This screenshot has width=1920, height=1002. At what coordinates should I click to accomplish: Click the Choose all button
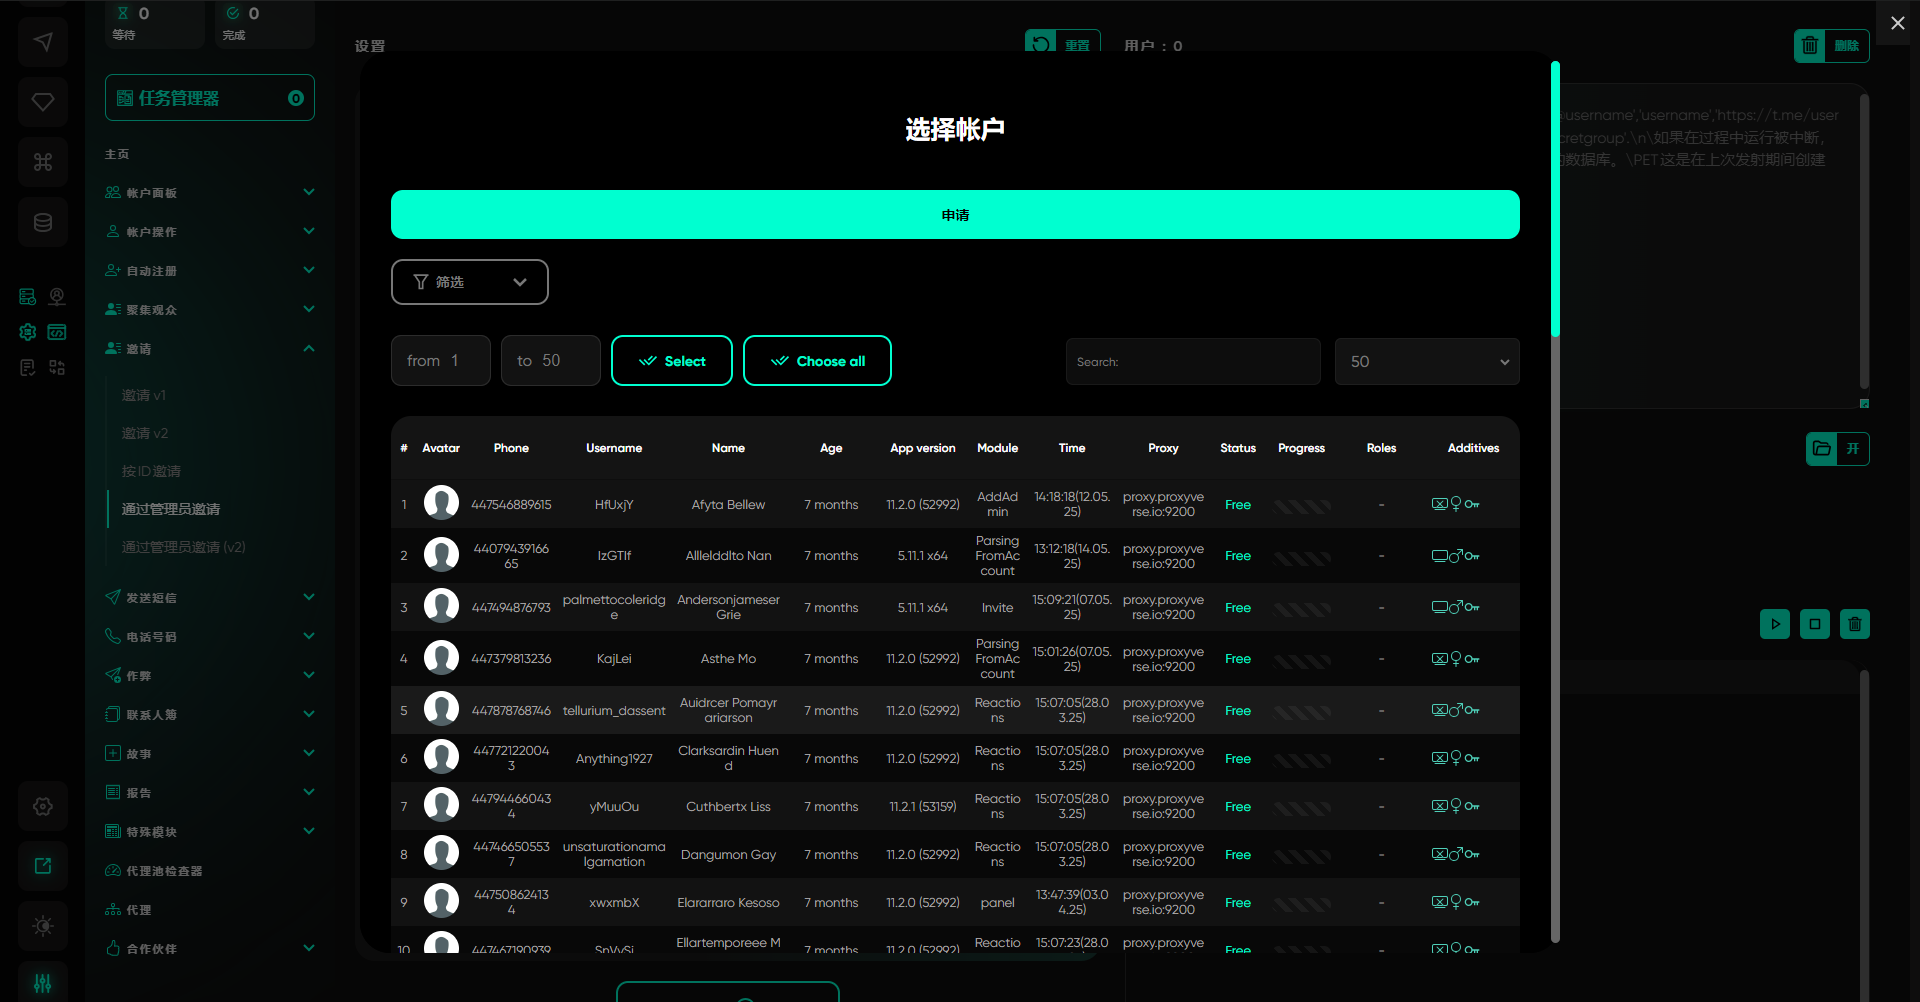pyautogui.click(x=817, y=361)
